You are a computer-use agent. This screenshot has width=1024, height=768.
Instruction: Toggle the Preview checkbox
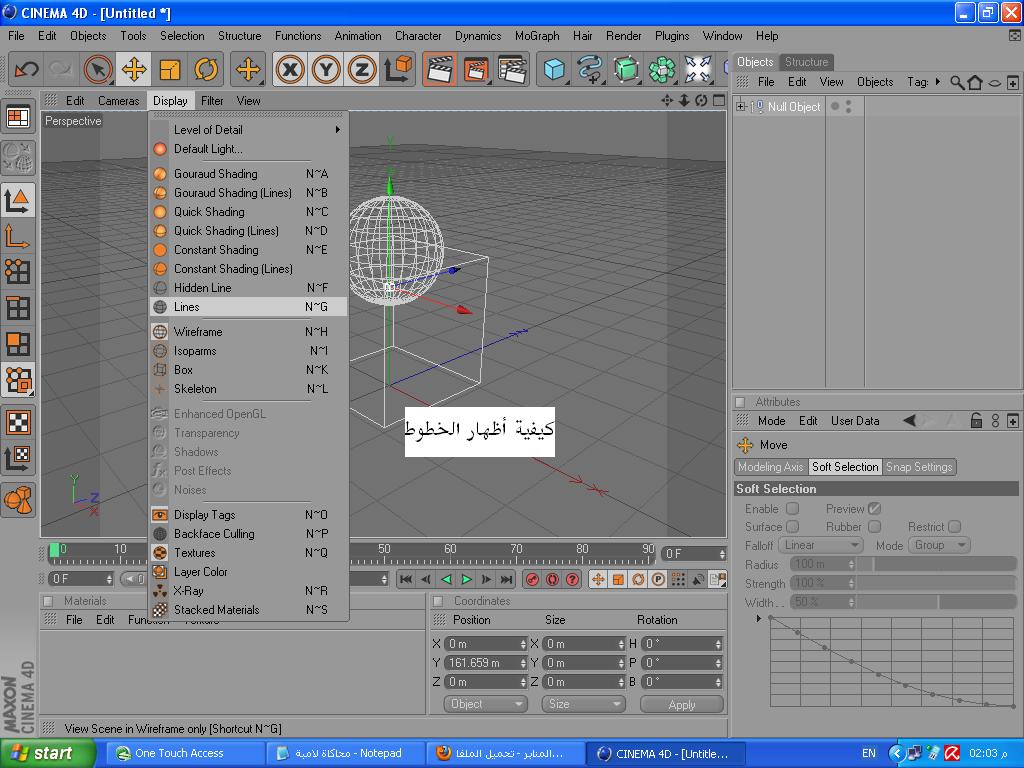click(874, 508)
